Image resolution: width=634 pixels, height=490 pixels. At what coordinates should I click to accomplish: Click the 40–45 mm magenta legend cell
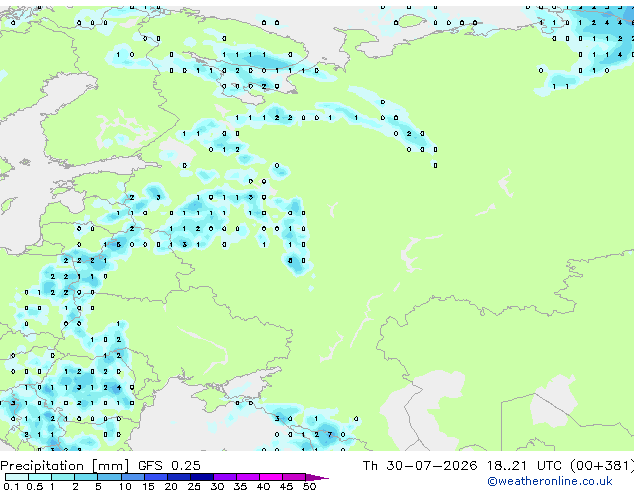click(271, 477)
